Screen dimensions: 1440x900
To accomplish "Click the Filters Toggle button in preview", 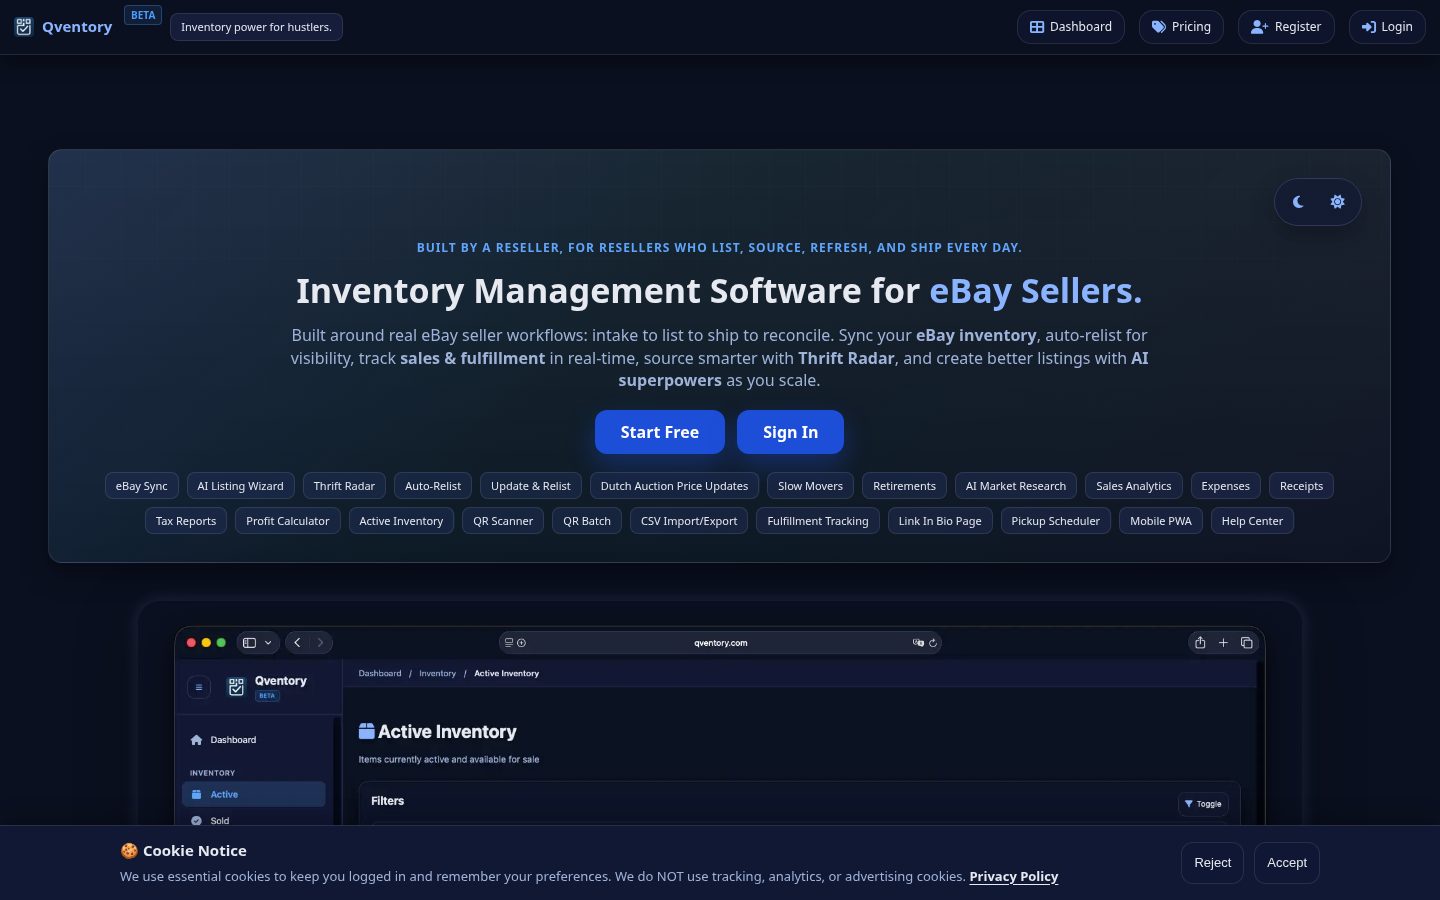I will (1203, 804).
